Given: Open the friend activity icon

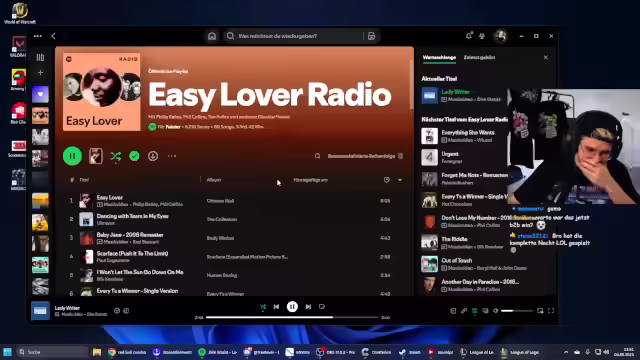Looking at the screenshot, I should (482, 36).
